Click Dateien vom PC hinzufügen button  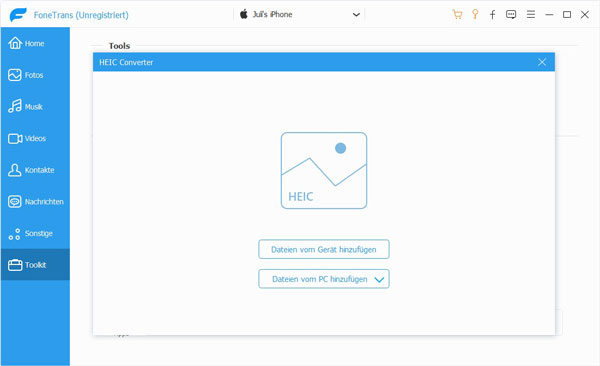pyautogui.click(x=324, y=279)
